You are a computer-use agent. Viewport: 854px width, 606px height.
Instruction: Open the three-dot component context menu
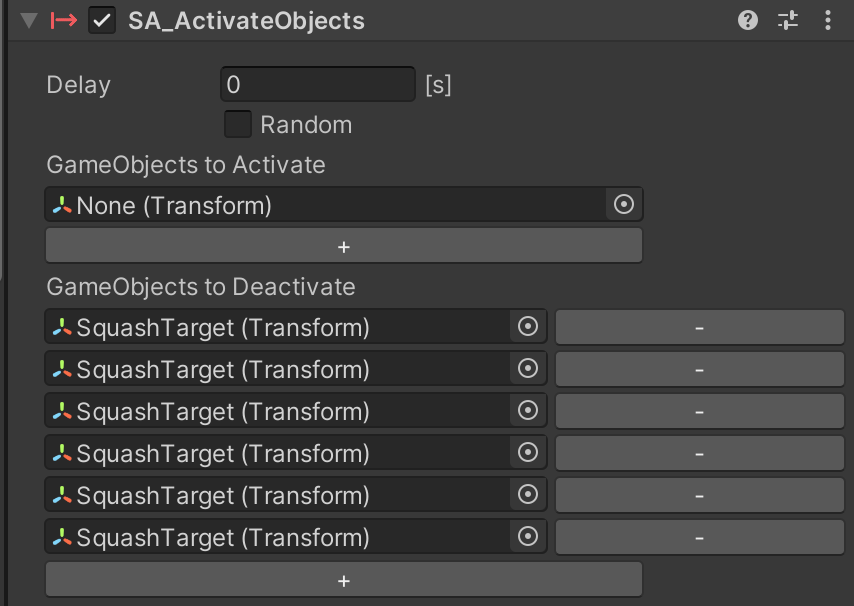click(827, 20)
